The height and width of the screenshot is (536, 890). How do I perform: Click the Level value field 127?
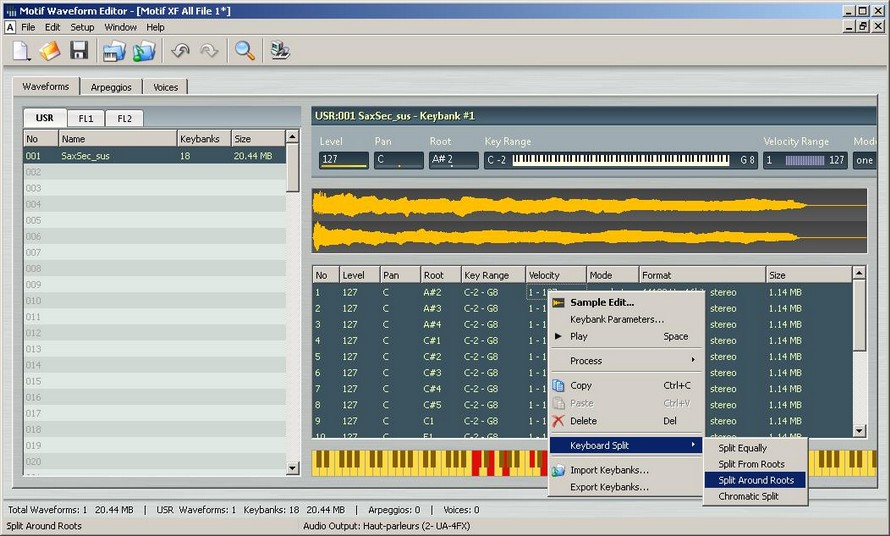click(343, 160)
